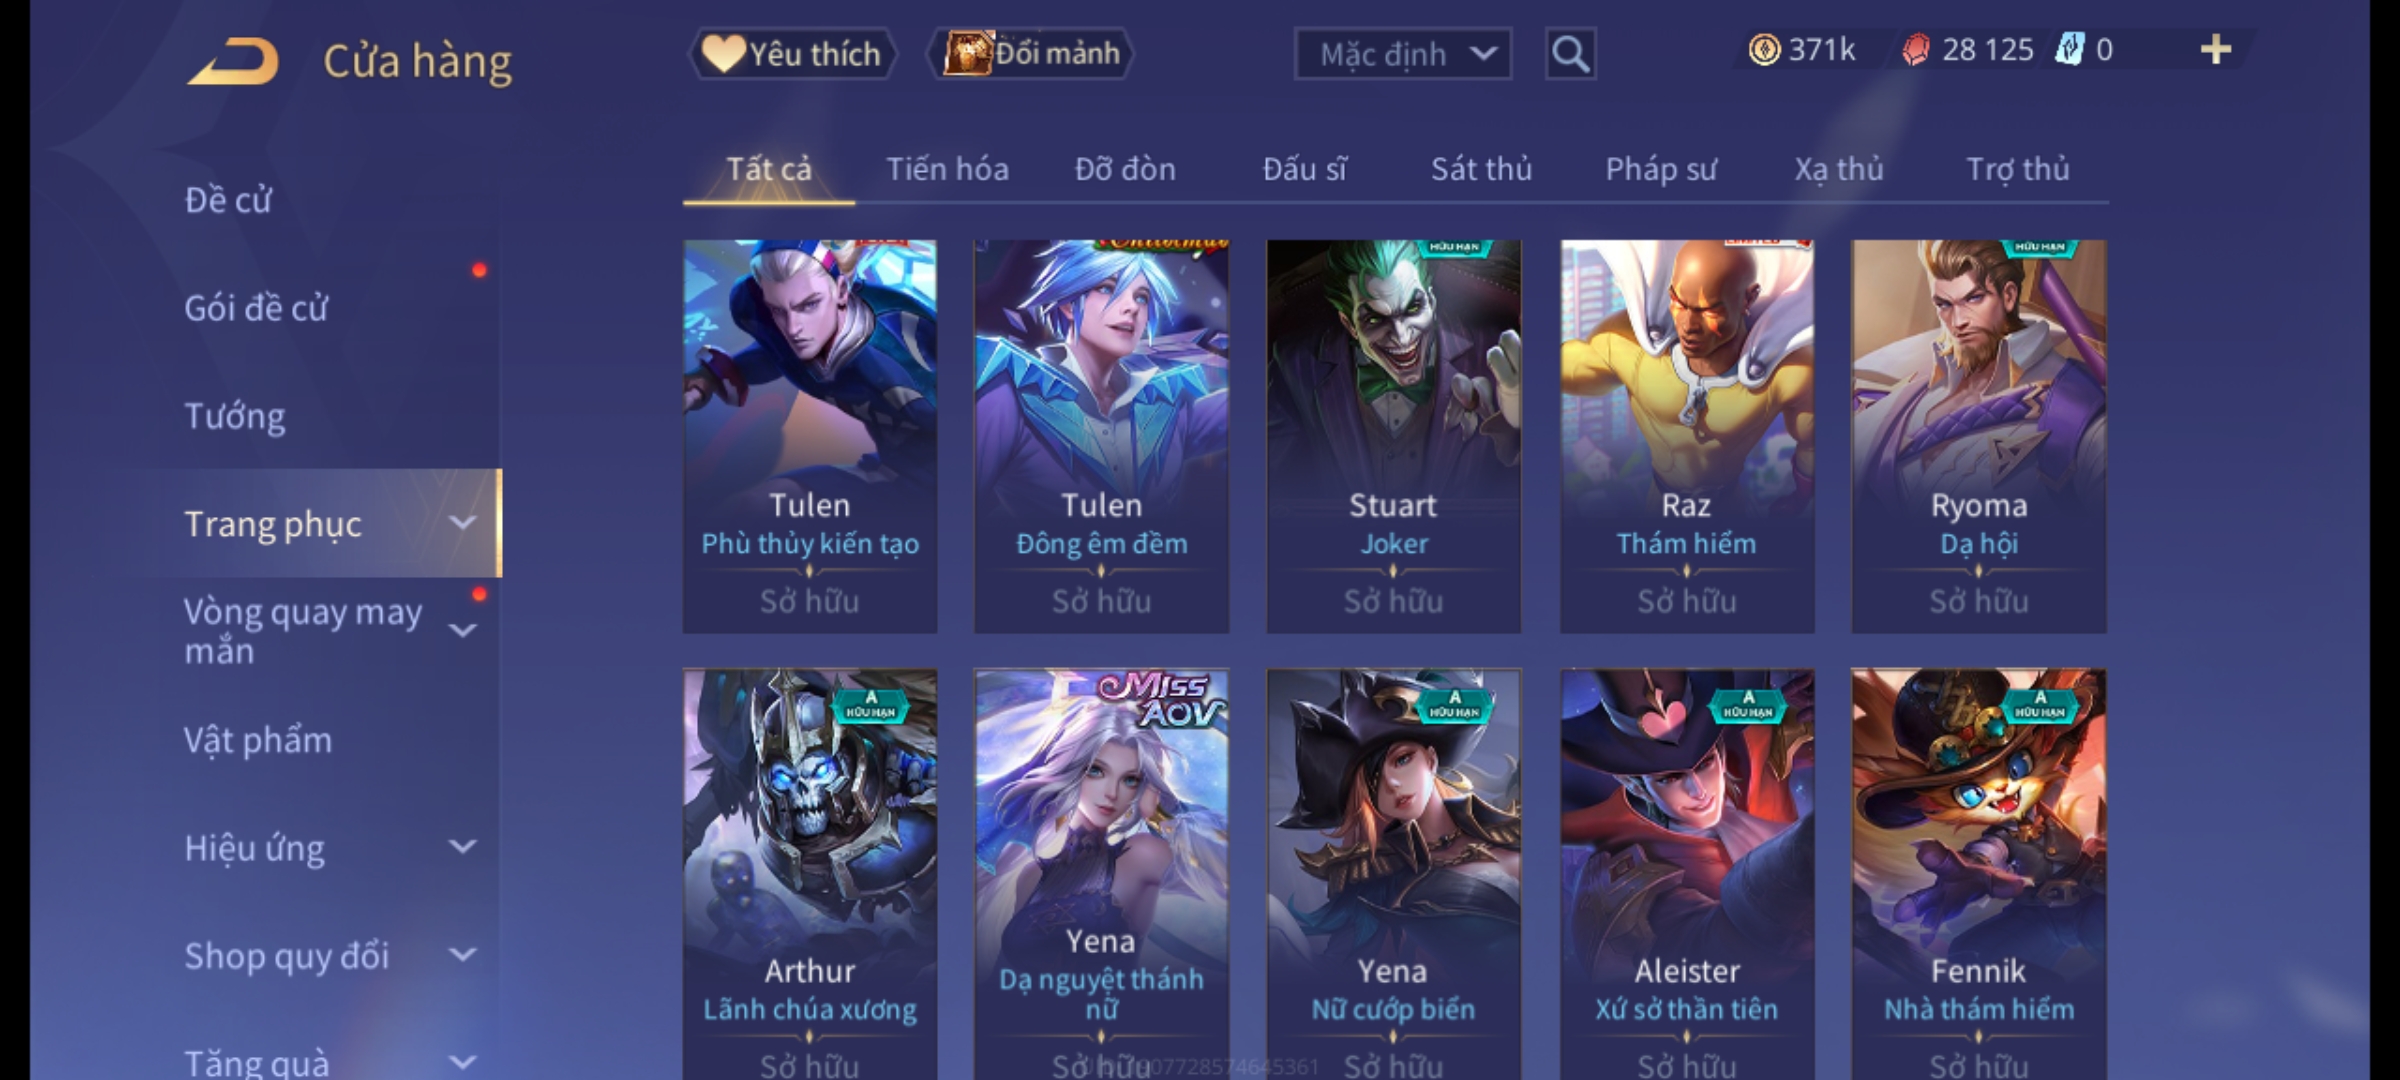2400x1080 pixels.
Task: Select the Fennik Nhà thám hiểm card
Action: 1979,874
